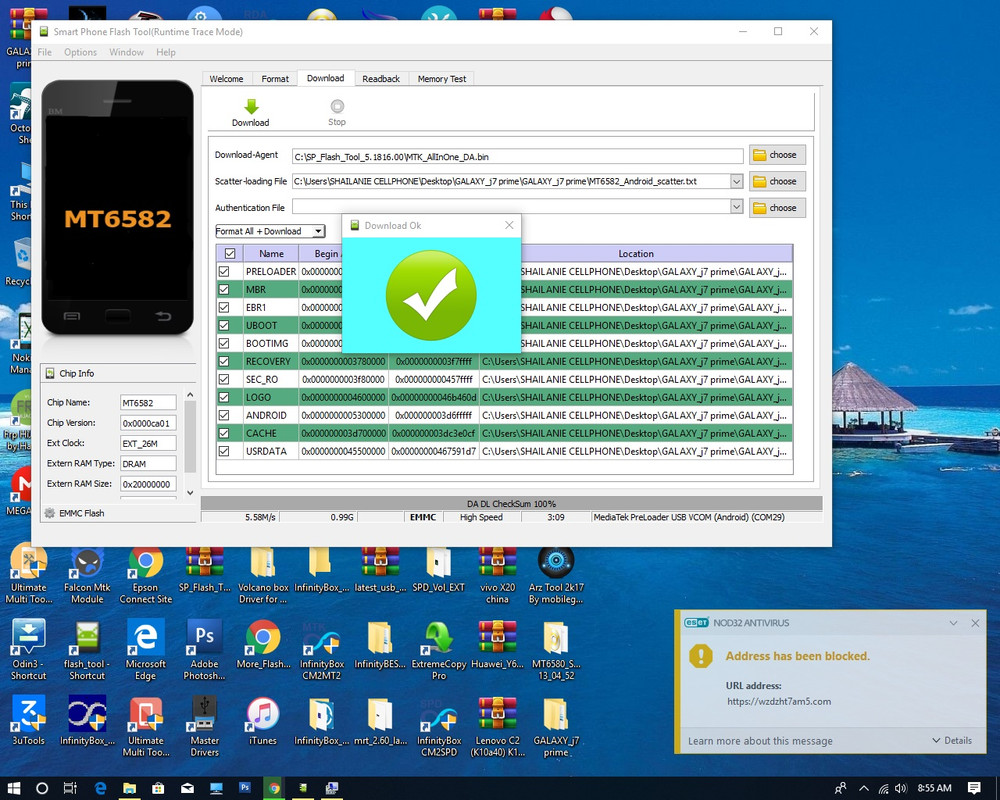1000x800 pixels.
Task: Click Chip Info panel scrollbar down arrow
Action: click(x=190, y=493)
